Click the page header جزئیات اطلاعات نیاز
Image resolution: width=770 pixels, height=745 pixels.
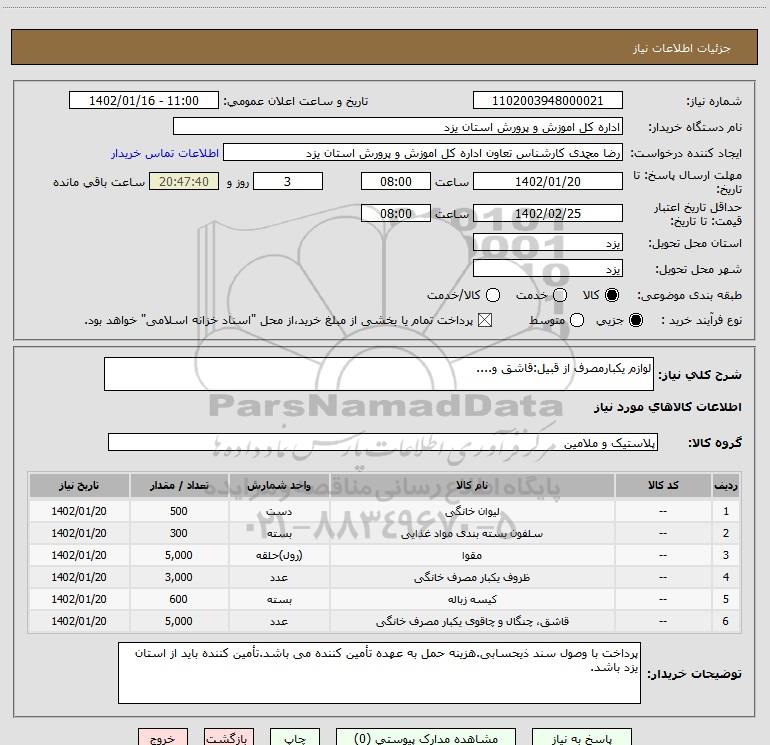[x=682, y=48]
